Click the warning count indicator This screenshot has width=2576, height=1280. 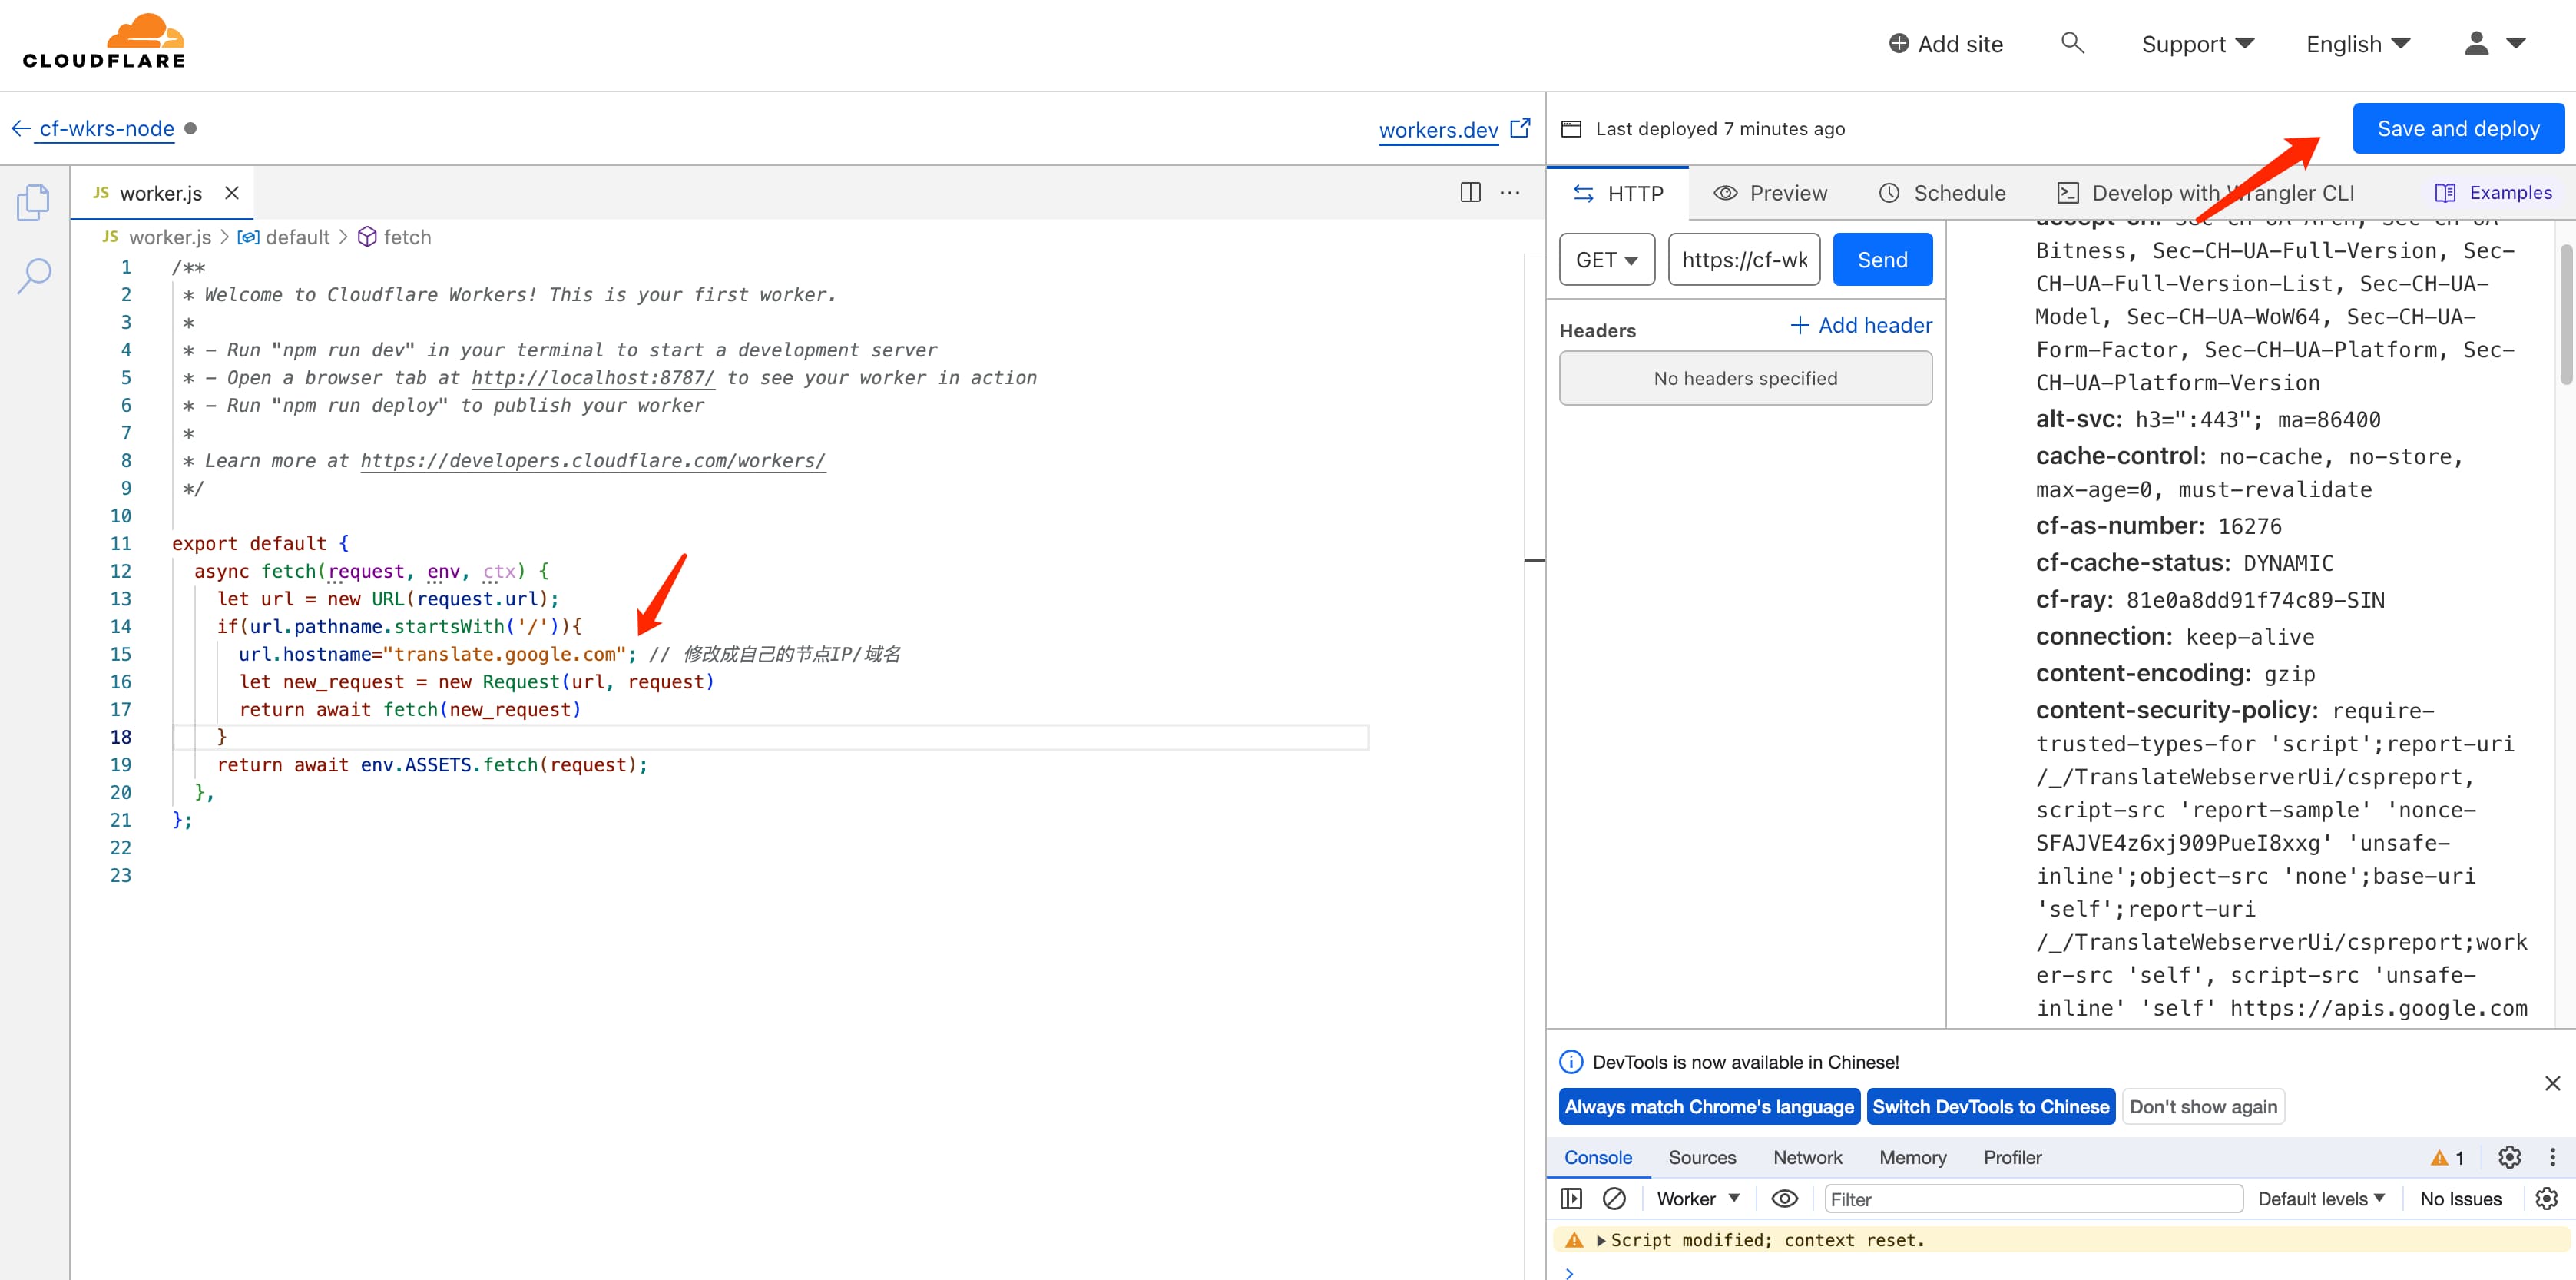(2448, 1157)
